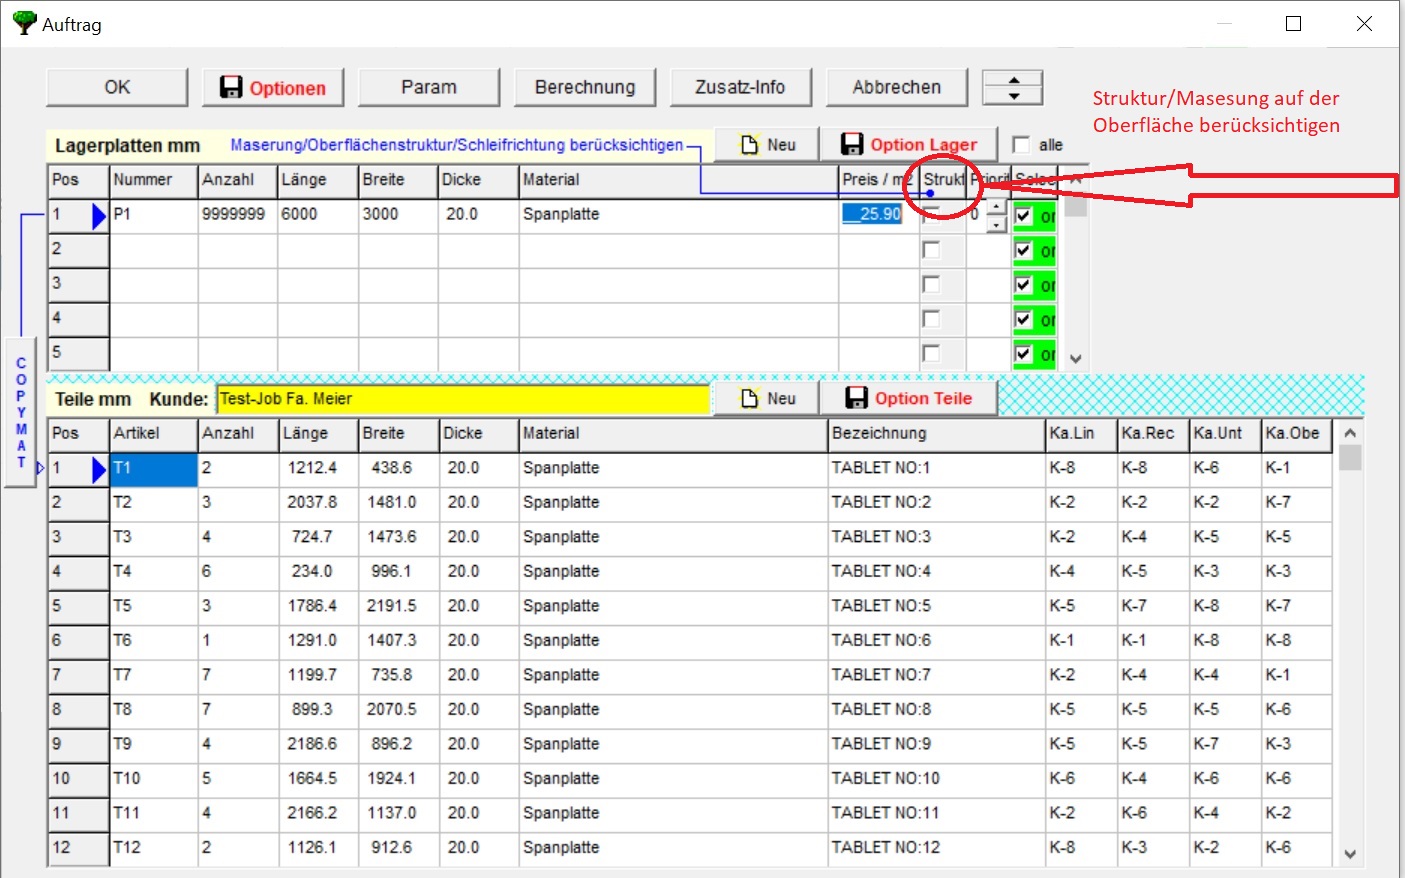
Task: Click the Bezeichnung column header
Action: click(x=936, y=434)
